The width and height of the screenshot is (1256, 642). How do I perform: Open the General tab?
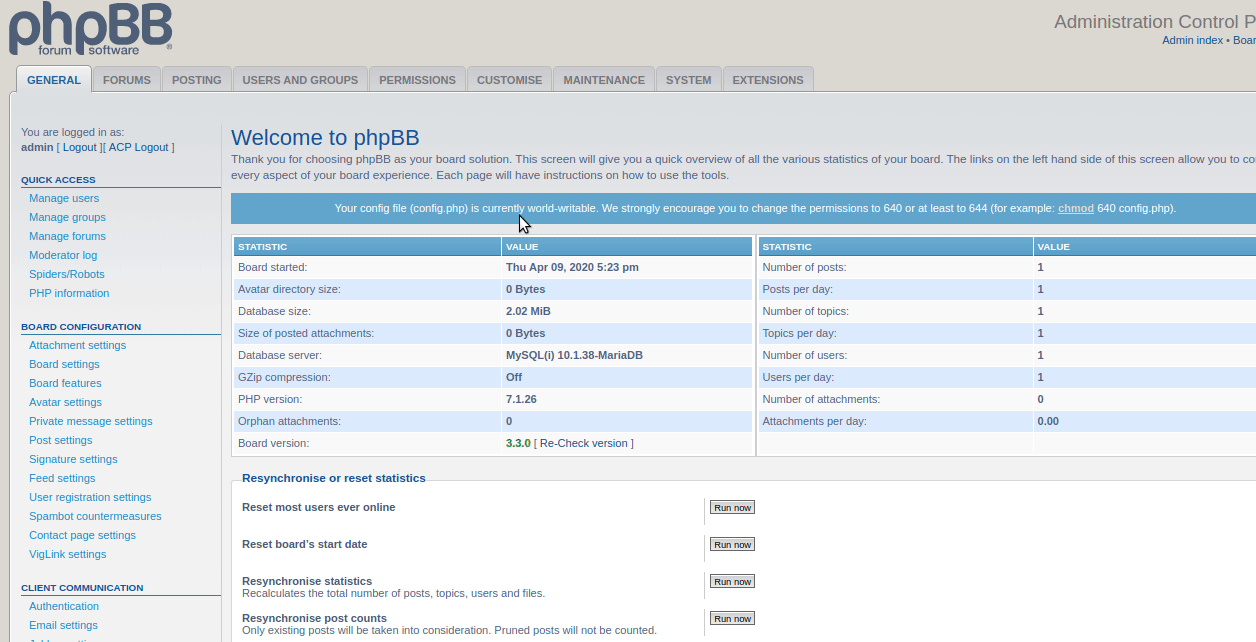pos(54,80)
